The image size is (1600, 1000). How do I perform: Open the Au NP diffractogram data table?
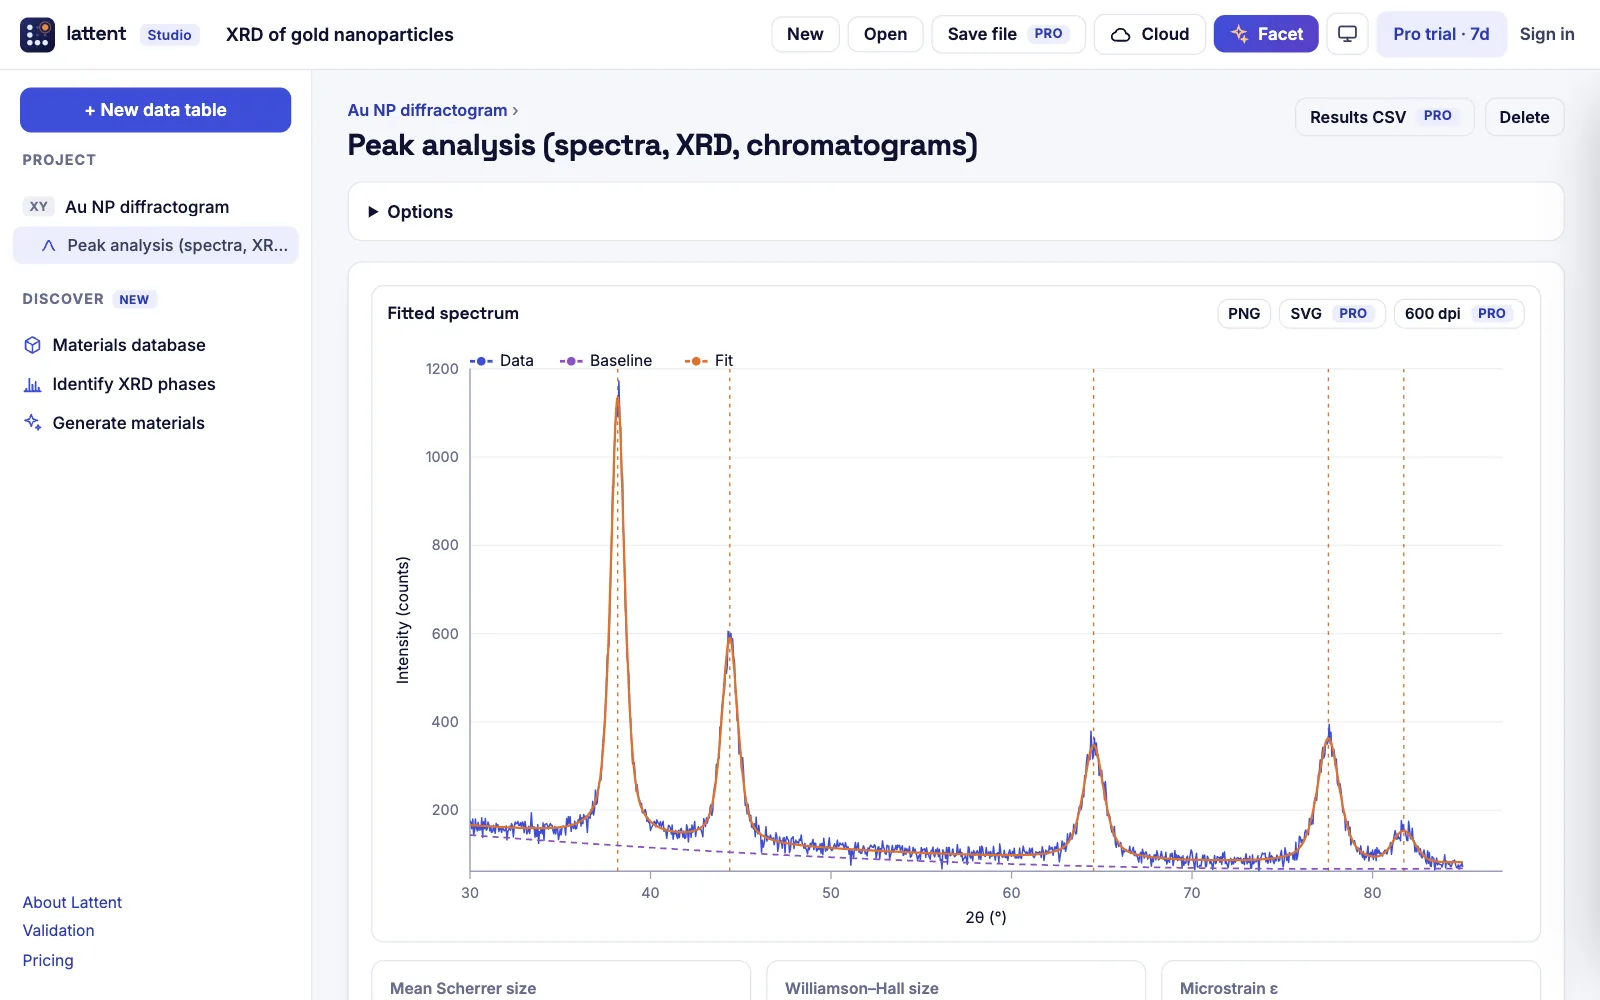click(147, 207)
